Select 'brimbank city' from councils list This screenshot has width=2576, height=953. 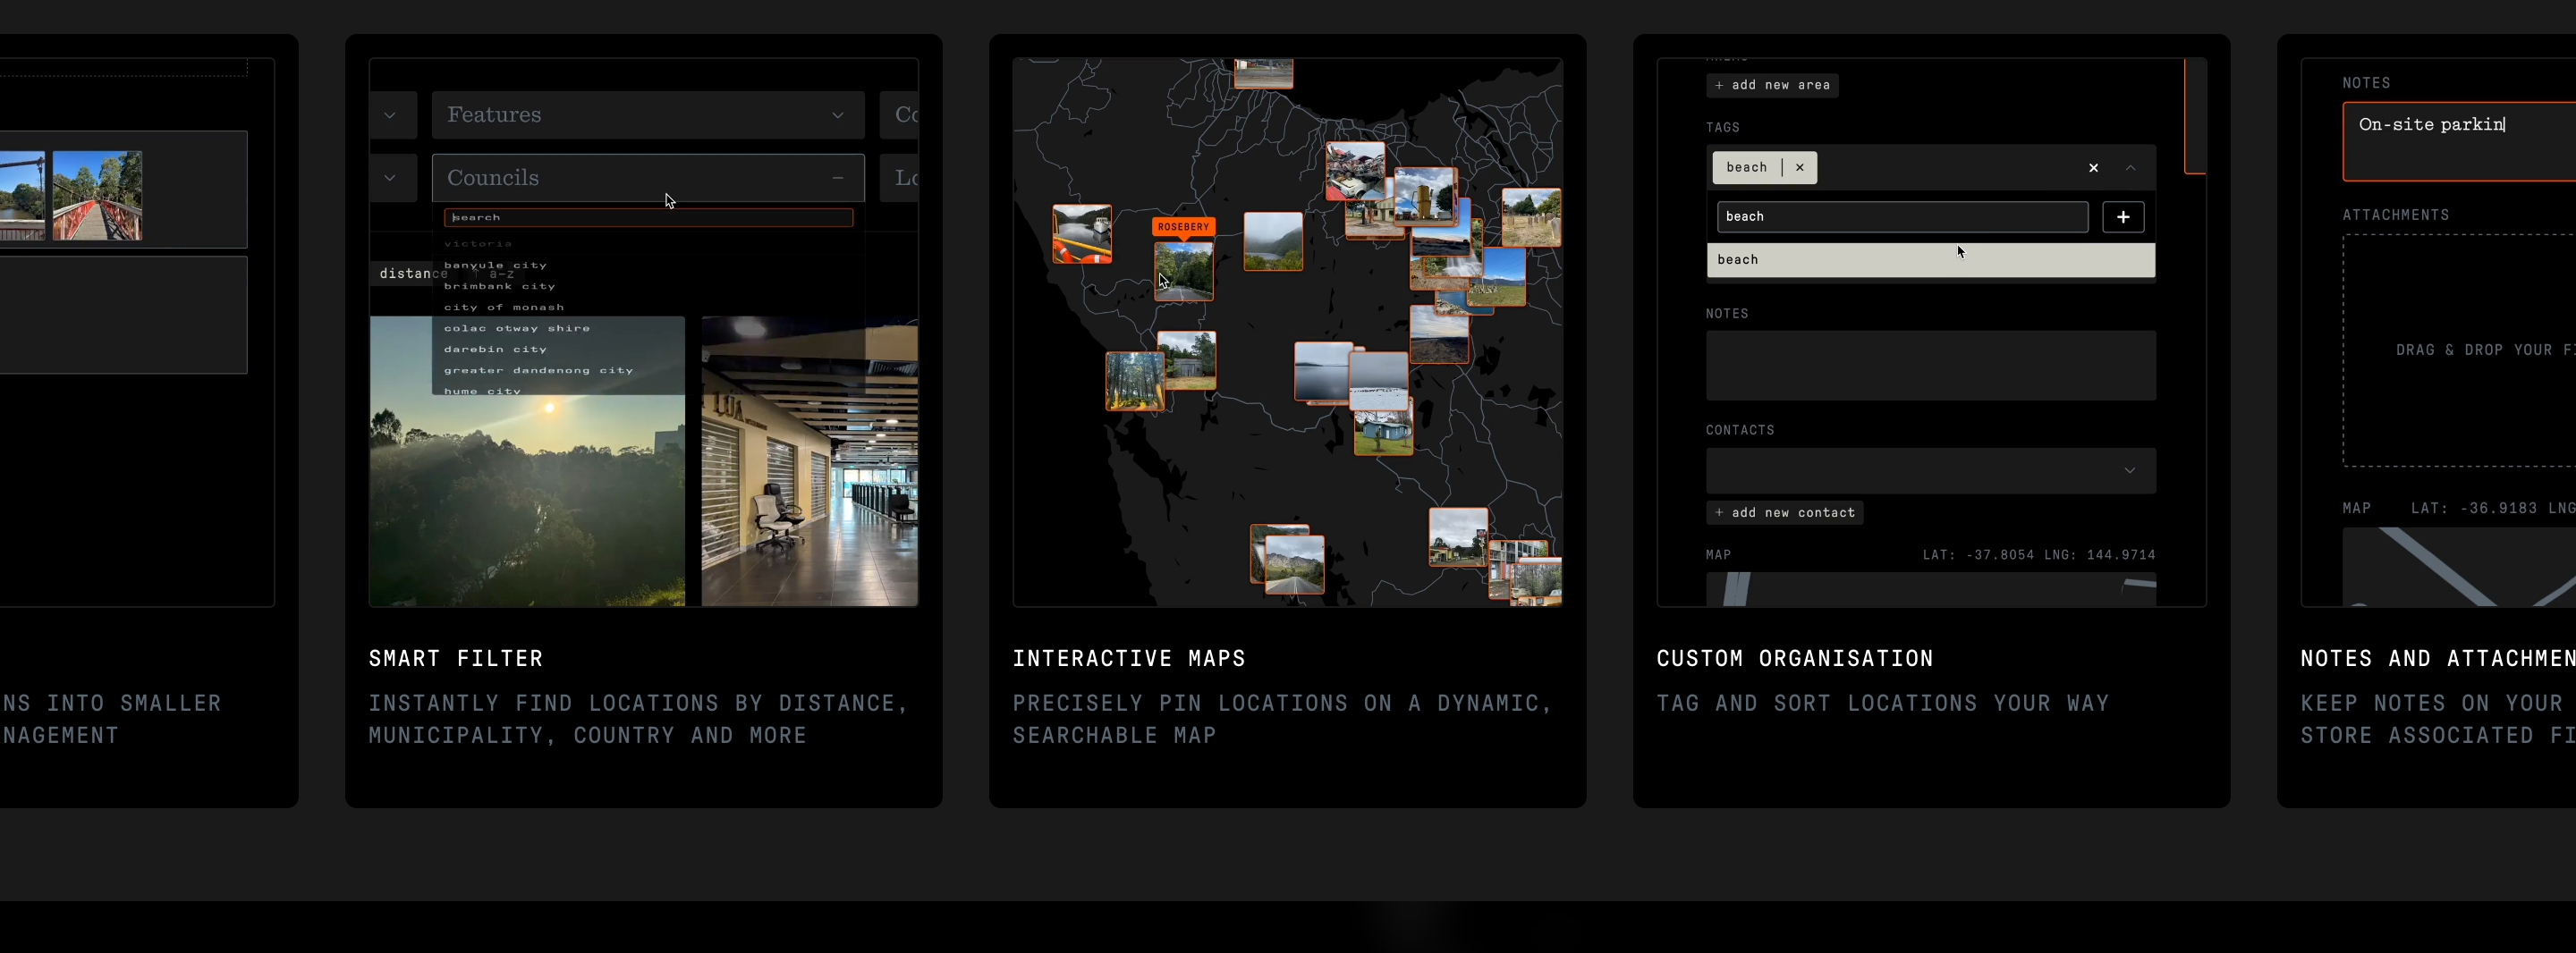point(499,287)
